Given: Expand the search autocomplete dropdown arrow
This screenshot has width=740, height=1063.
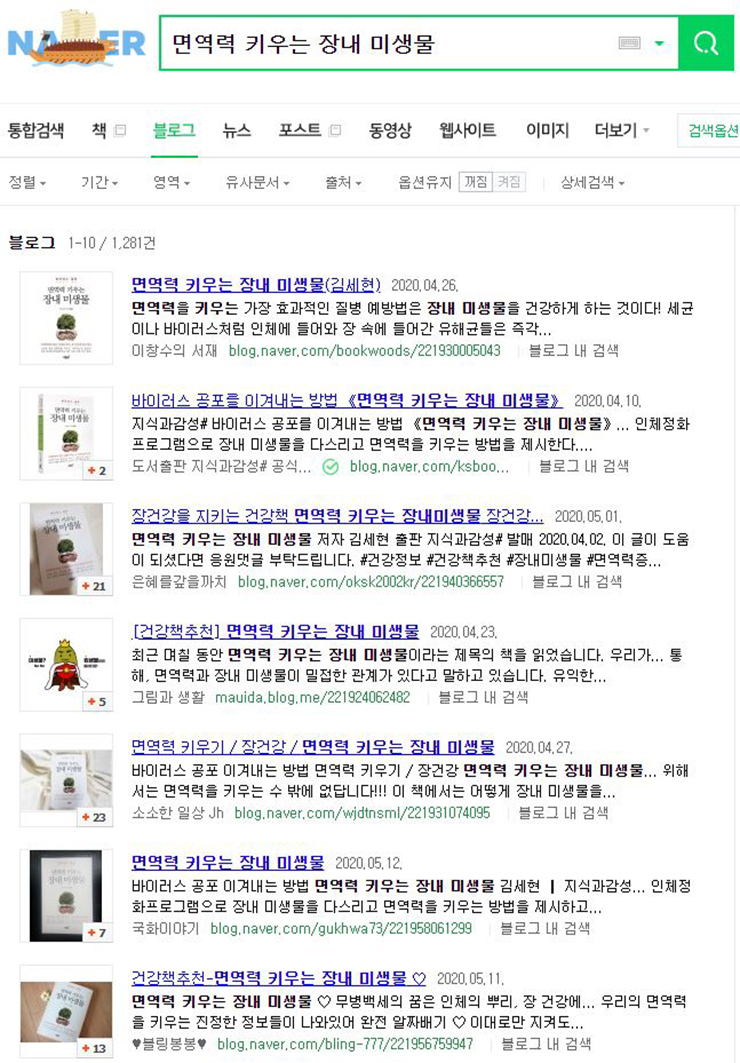Looking at the screenshot, I should 659,43.
